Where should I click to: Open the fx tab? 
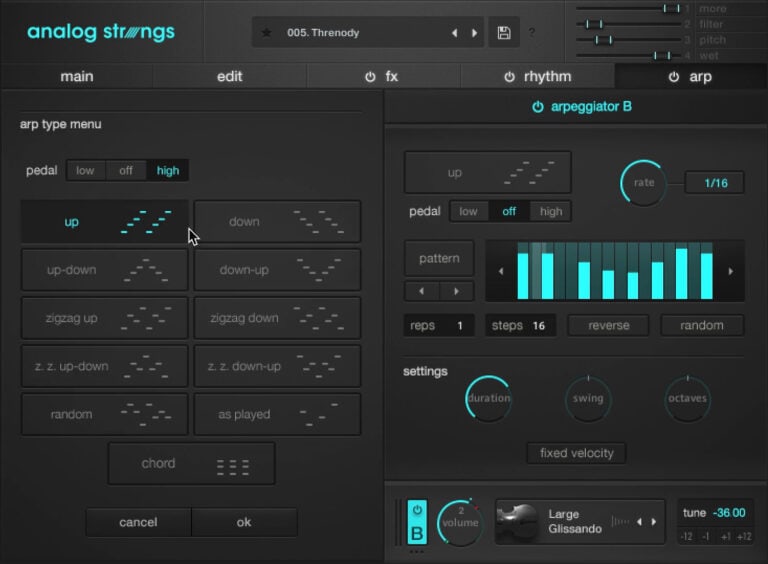tap(384, 76)
